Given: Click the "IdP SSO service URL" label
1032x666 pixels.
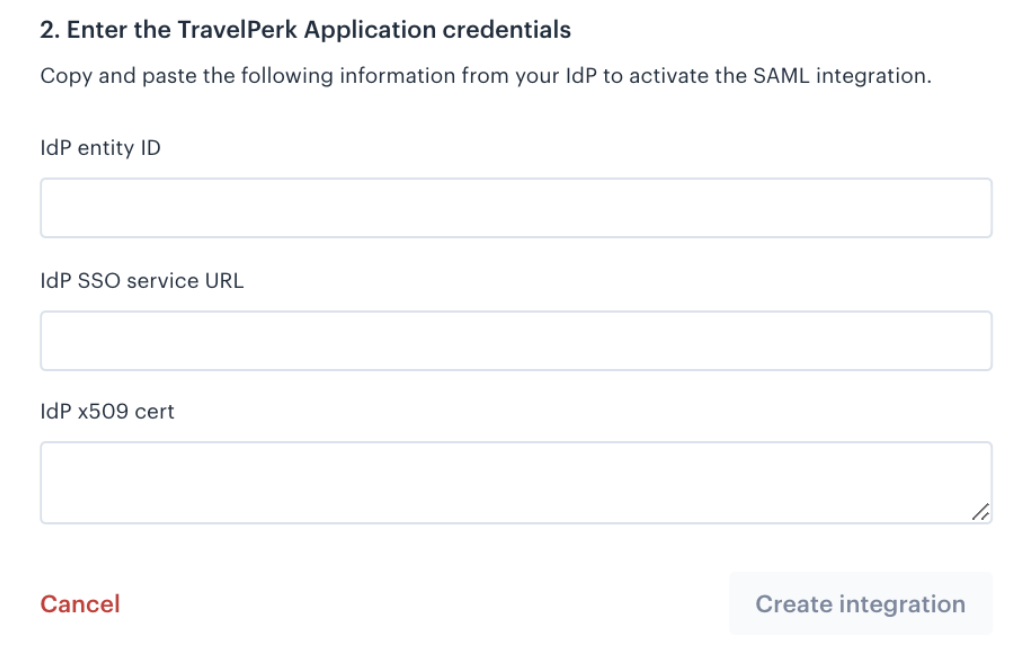Looking at the screenshot, I should [142, 281].
